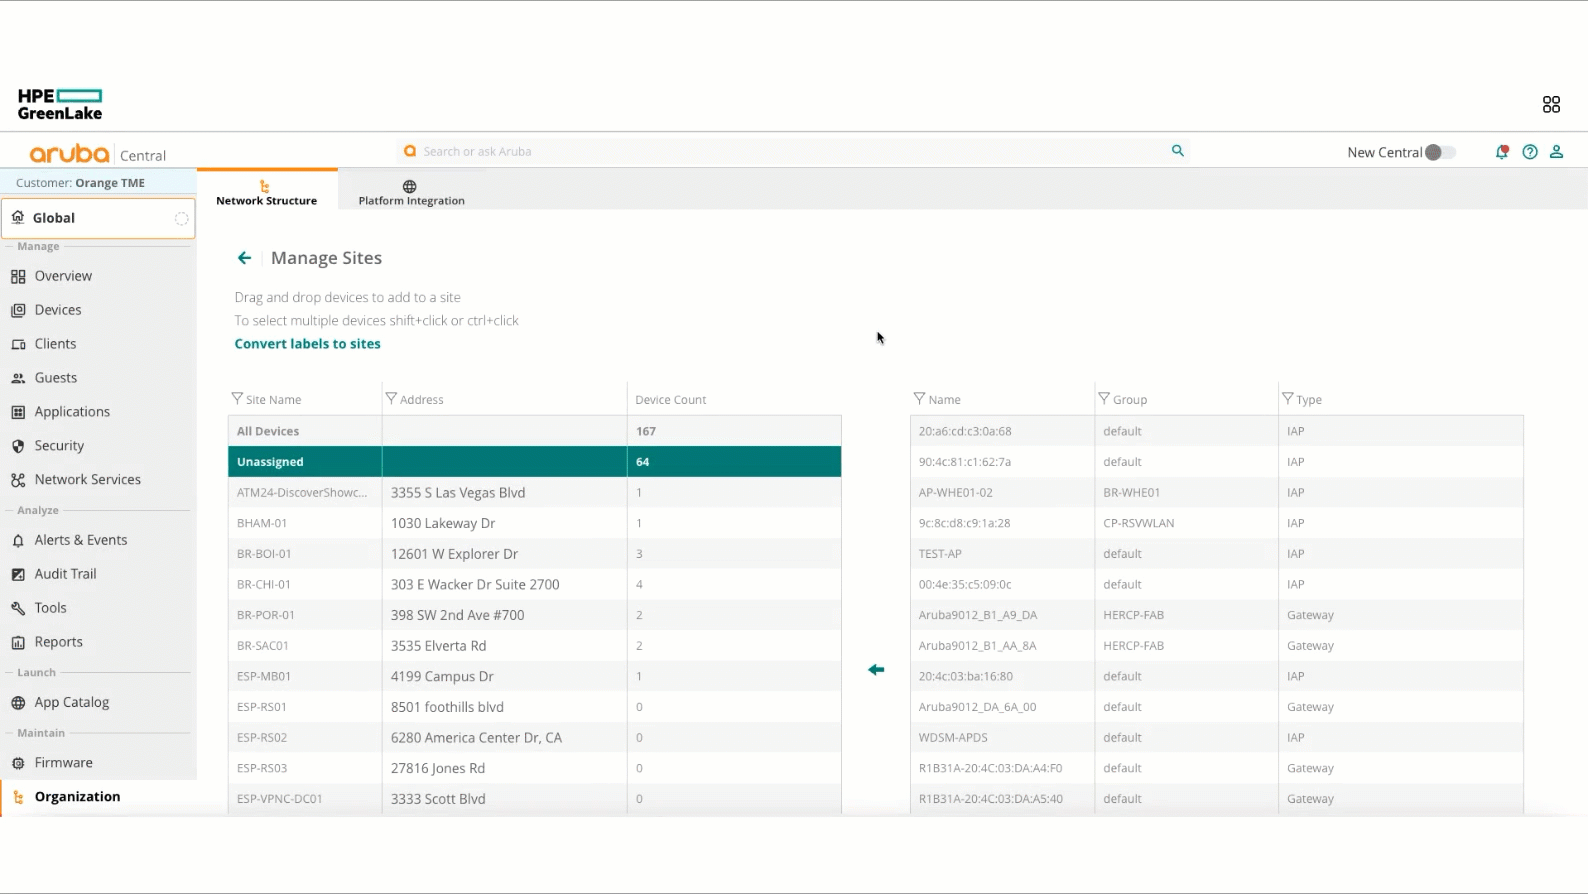Screen dimensions: 1588x894
Task: Click the Firmware gear icon
Action: pyautogui.click(x=18, y=763)
